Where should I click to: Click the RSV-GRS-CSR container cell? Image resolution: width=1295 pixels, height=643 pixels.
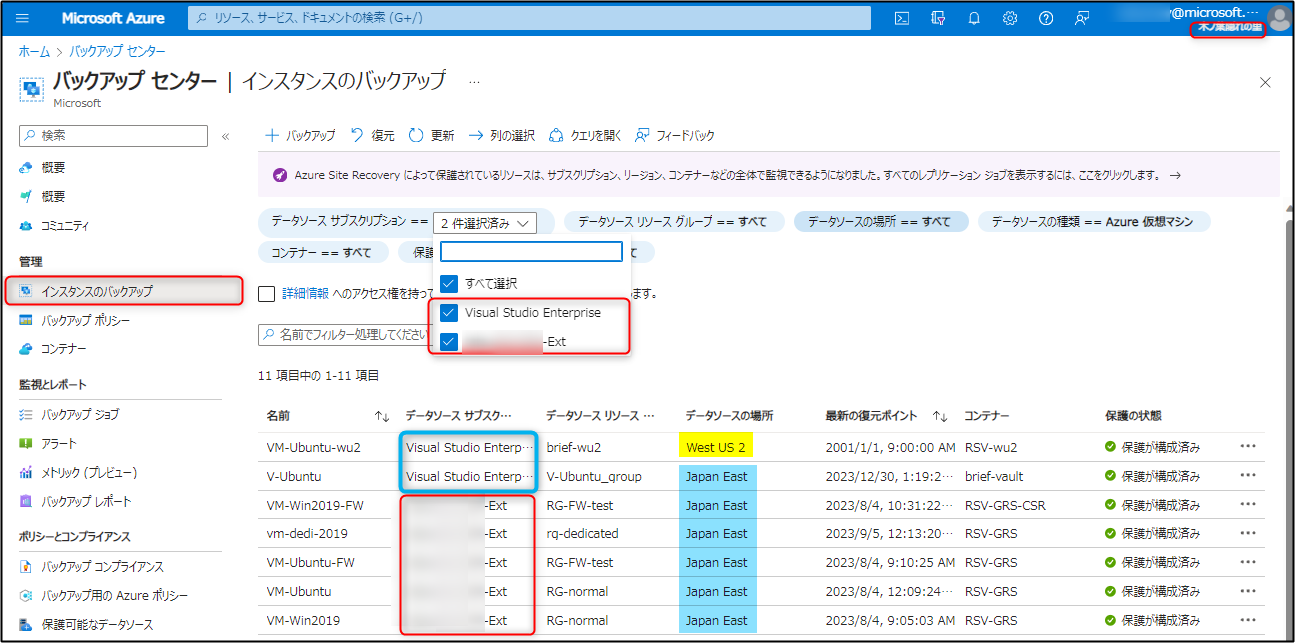pyautogui.click(x=1004, y=505)
